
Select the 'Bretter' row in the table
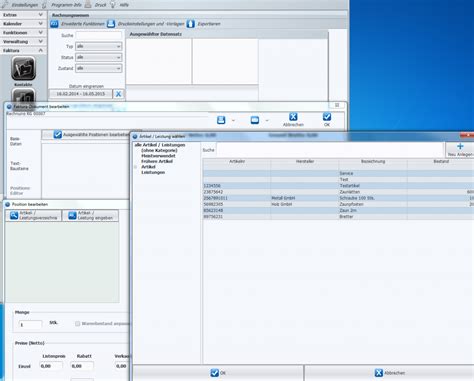(x=338, y=217)
